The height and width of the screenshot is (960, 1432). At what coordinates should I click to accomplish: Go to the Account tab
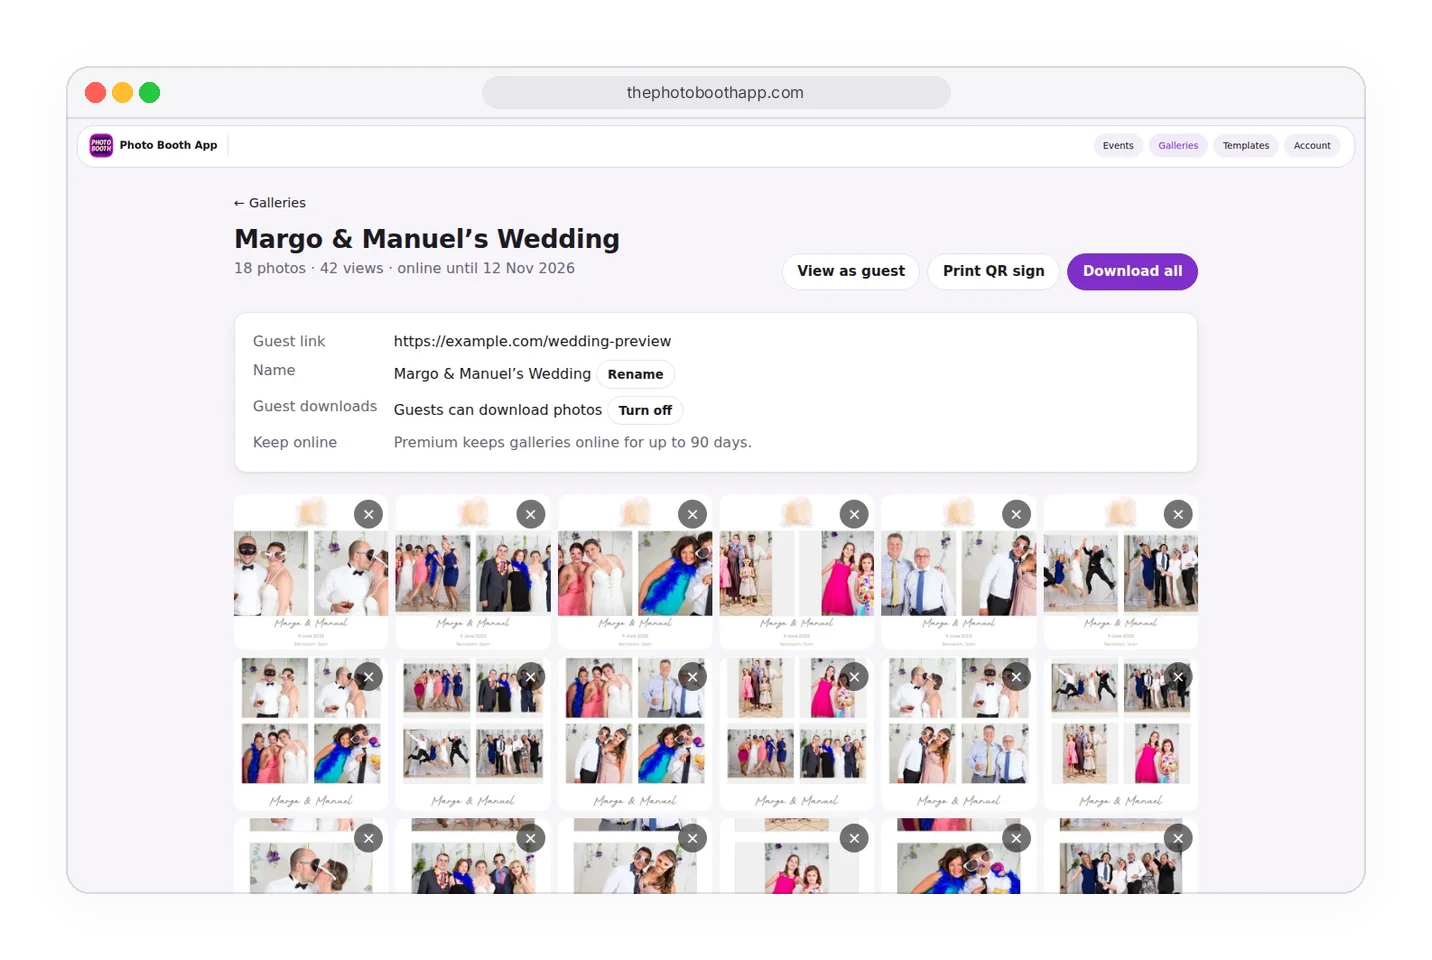point(1312,146)
